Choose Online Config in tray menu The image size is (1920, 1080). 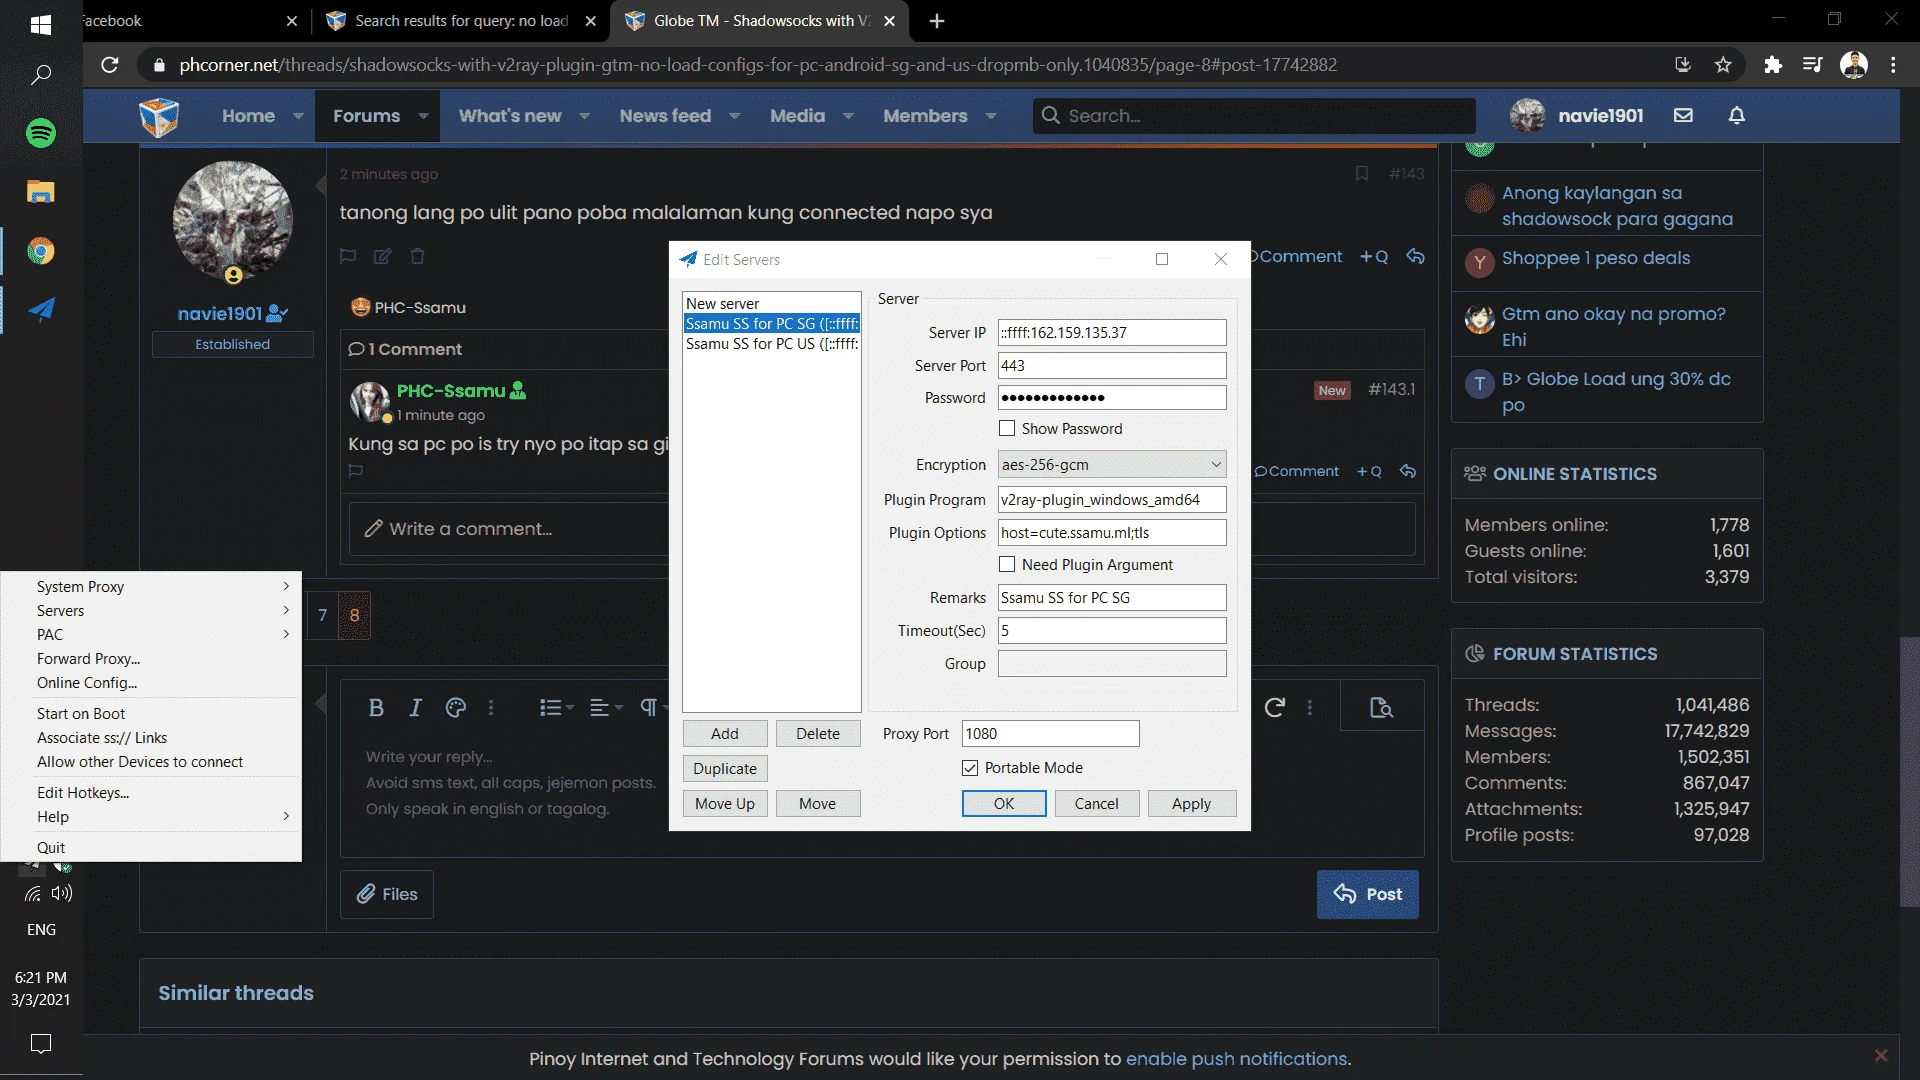tap(151, 683)
